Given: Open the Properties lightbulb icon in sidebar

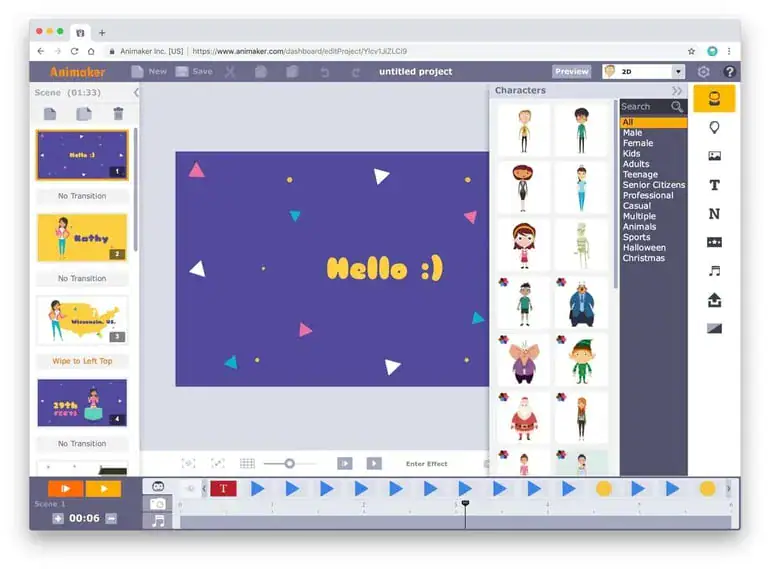Looking at the screenshot, I should (x=714, y=128).
